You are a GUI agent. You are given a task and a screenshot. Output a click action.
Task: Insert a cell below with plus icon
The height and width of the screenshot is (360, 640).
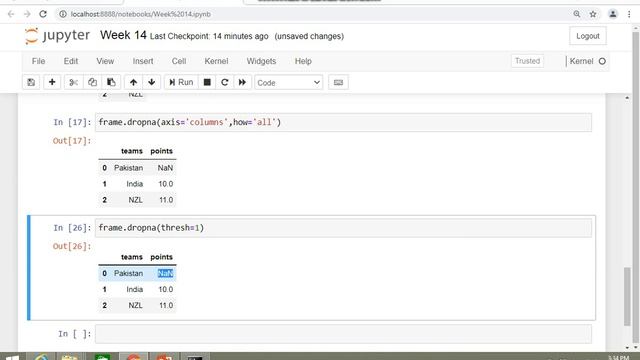[x=52, y=82]
